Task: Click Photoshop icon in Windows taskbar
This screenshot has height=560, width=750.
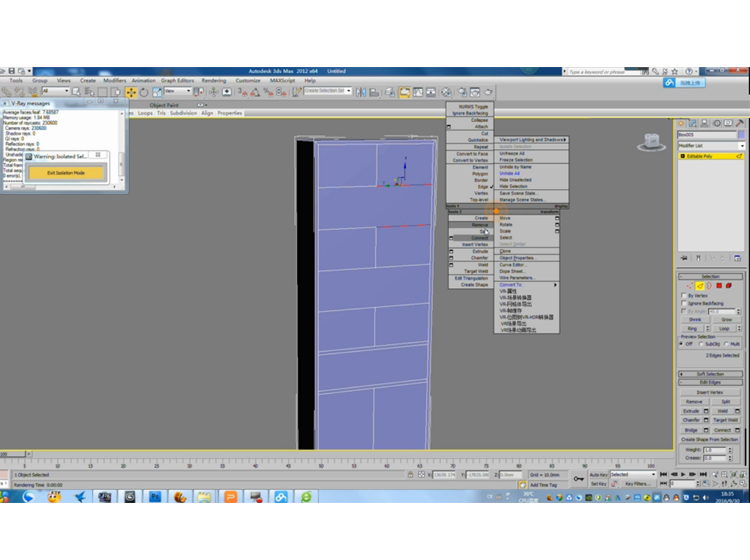Action: pyautogui.click(x=155, y=497)
